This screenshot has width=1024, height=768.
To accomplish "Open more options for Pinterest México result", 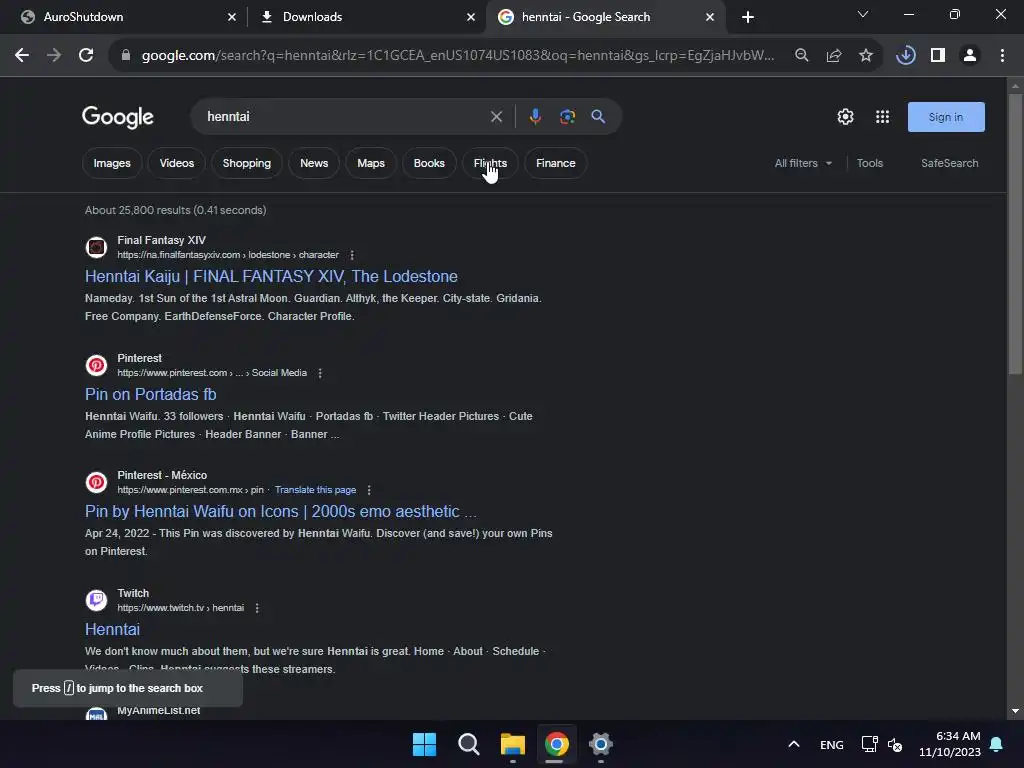I will [369, 490].
